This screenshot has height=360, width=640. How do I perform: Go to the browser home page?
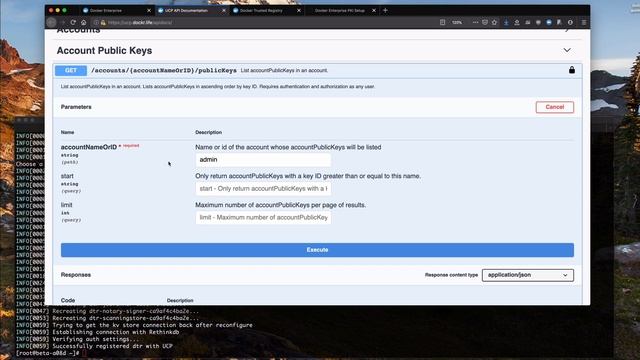coord(83,22)
